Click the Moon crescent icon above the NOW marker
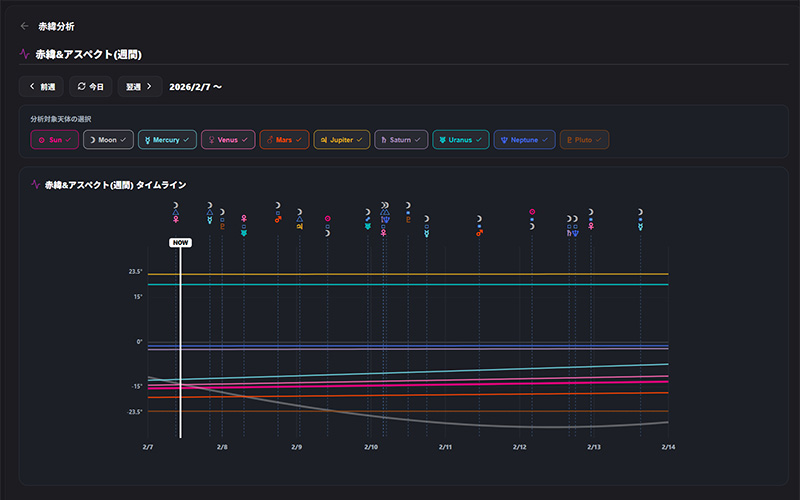Screen dimensions: 800x500 pos(175,205)
